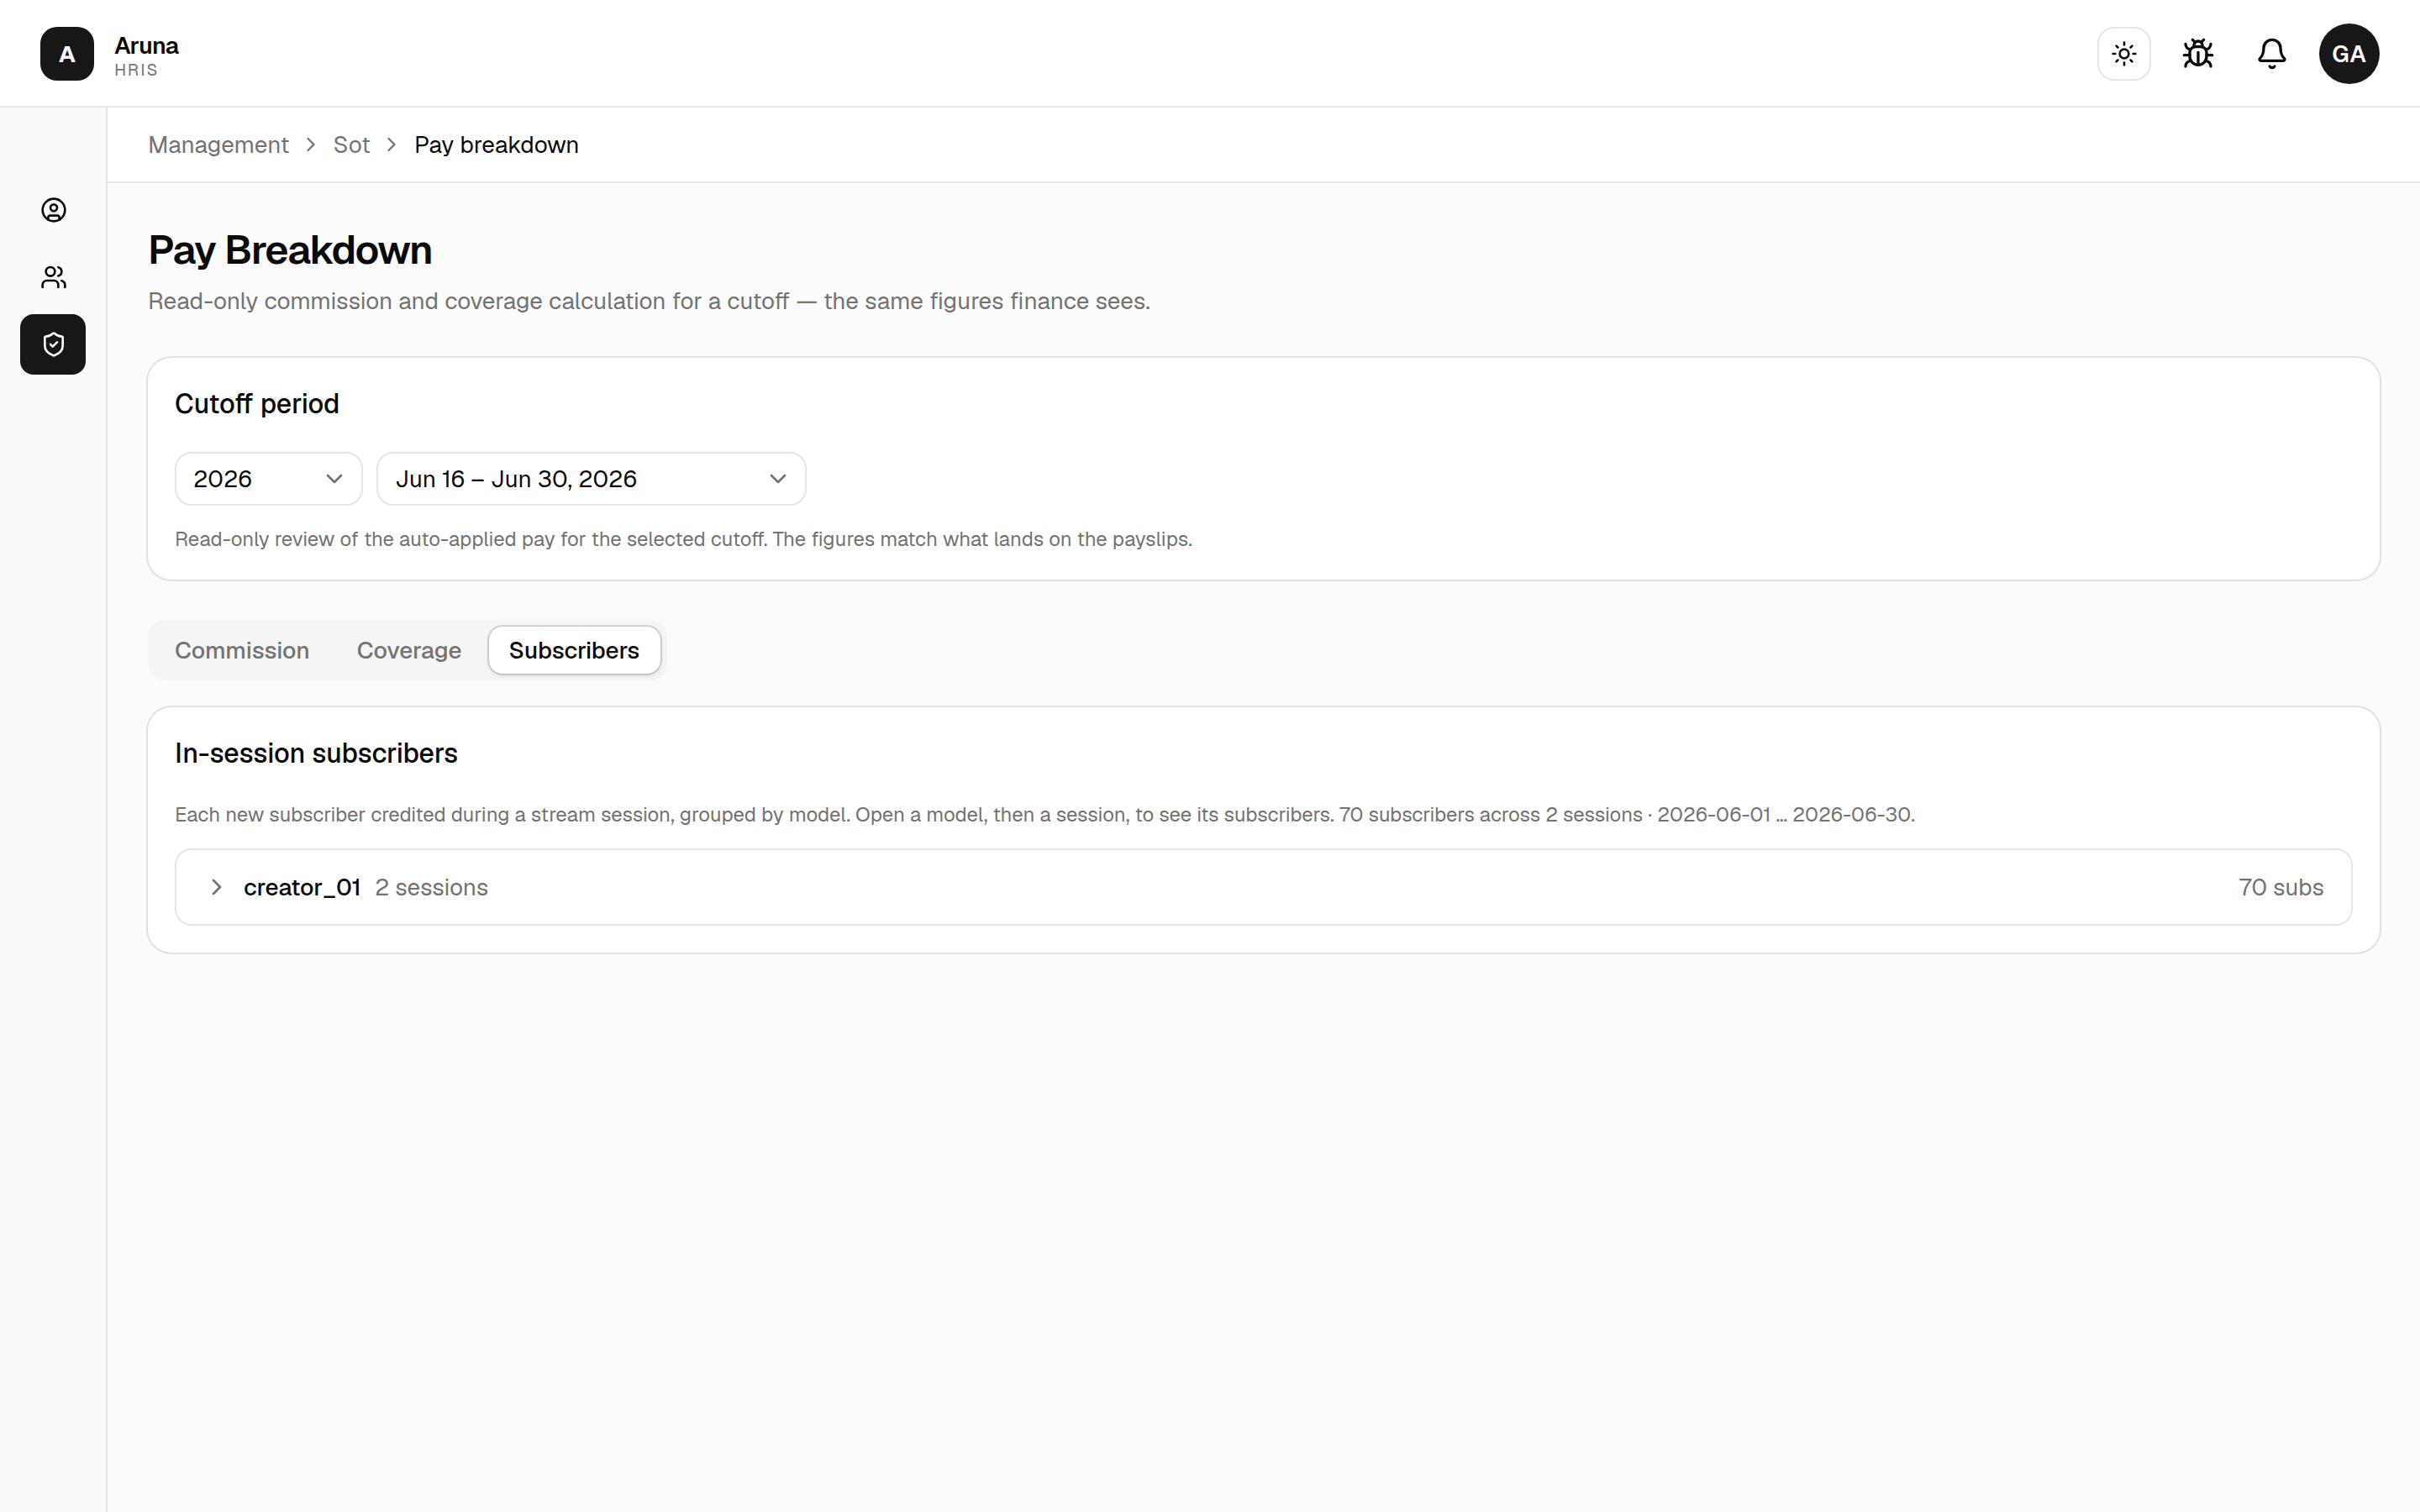Click the 2 sessions label

tap(431, 887)
